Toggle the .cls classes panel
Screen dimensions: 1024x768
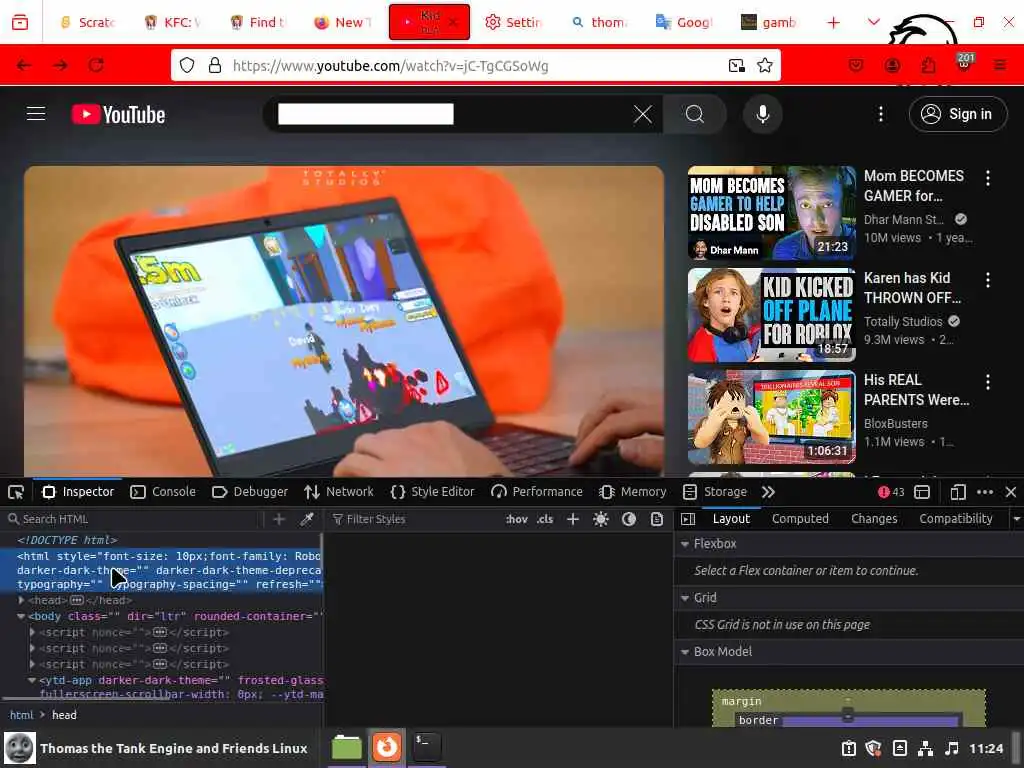(545, 519)
